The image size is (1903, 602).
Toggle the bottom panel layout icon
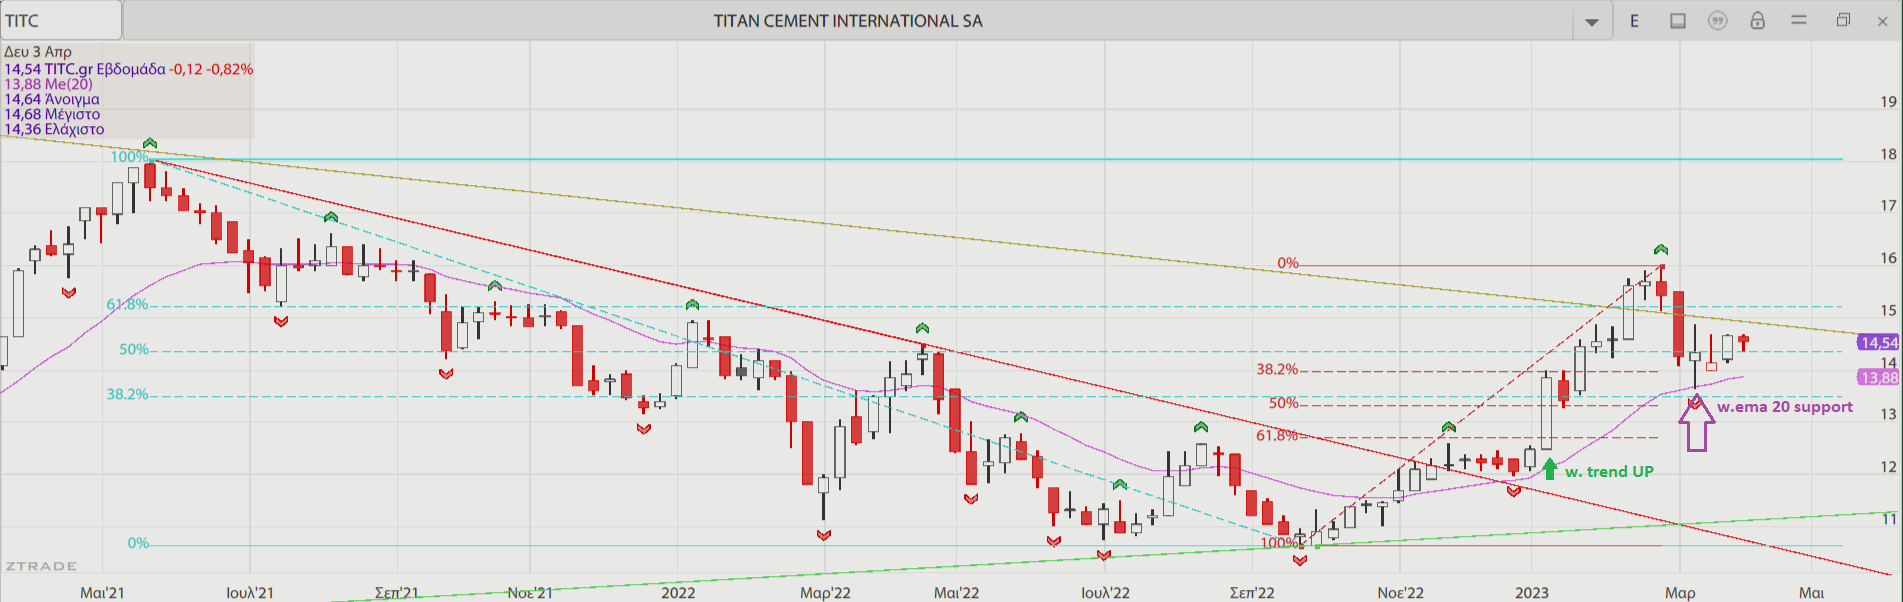click(1678, 21)
